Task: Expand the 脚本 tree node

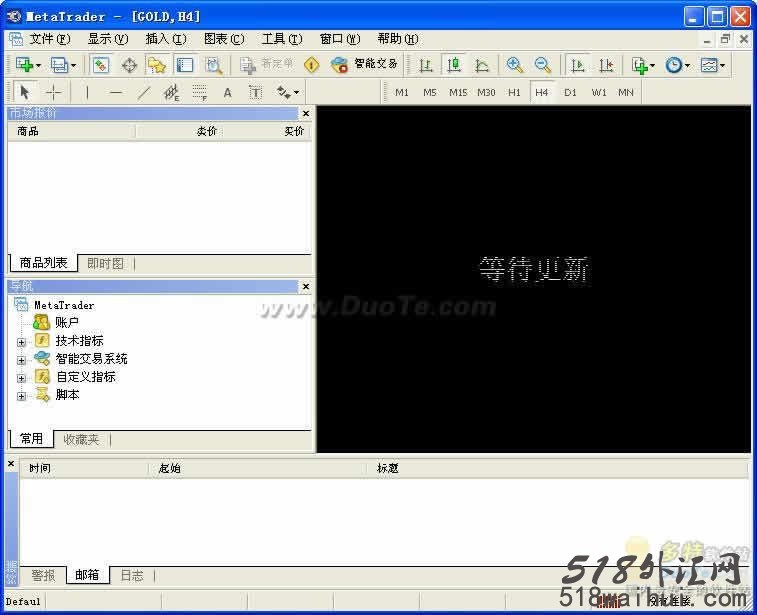Action: pos(21,396)
